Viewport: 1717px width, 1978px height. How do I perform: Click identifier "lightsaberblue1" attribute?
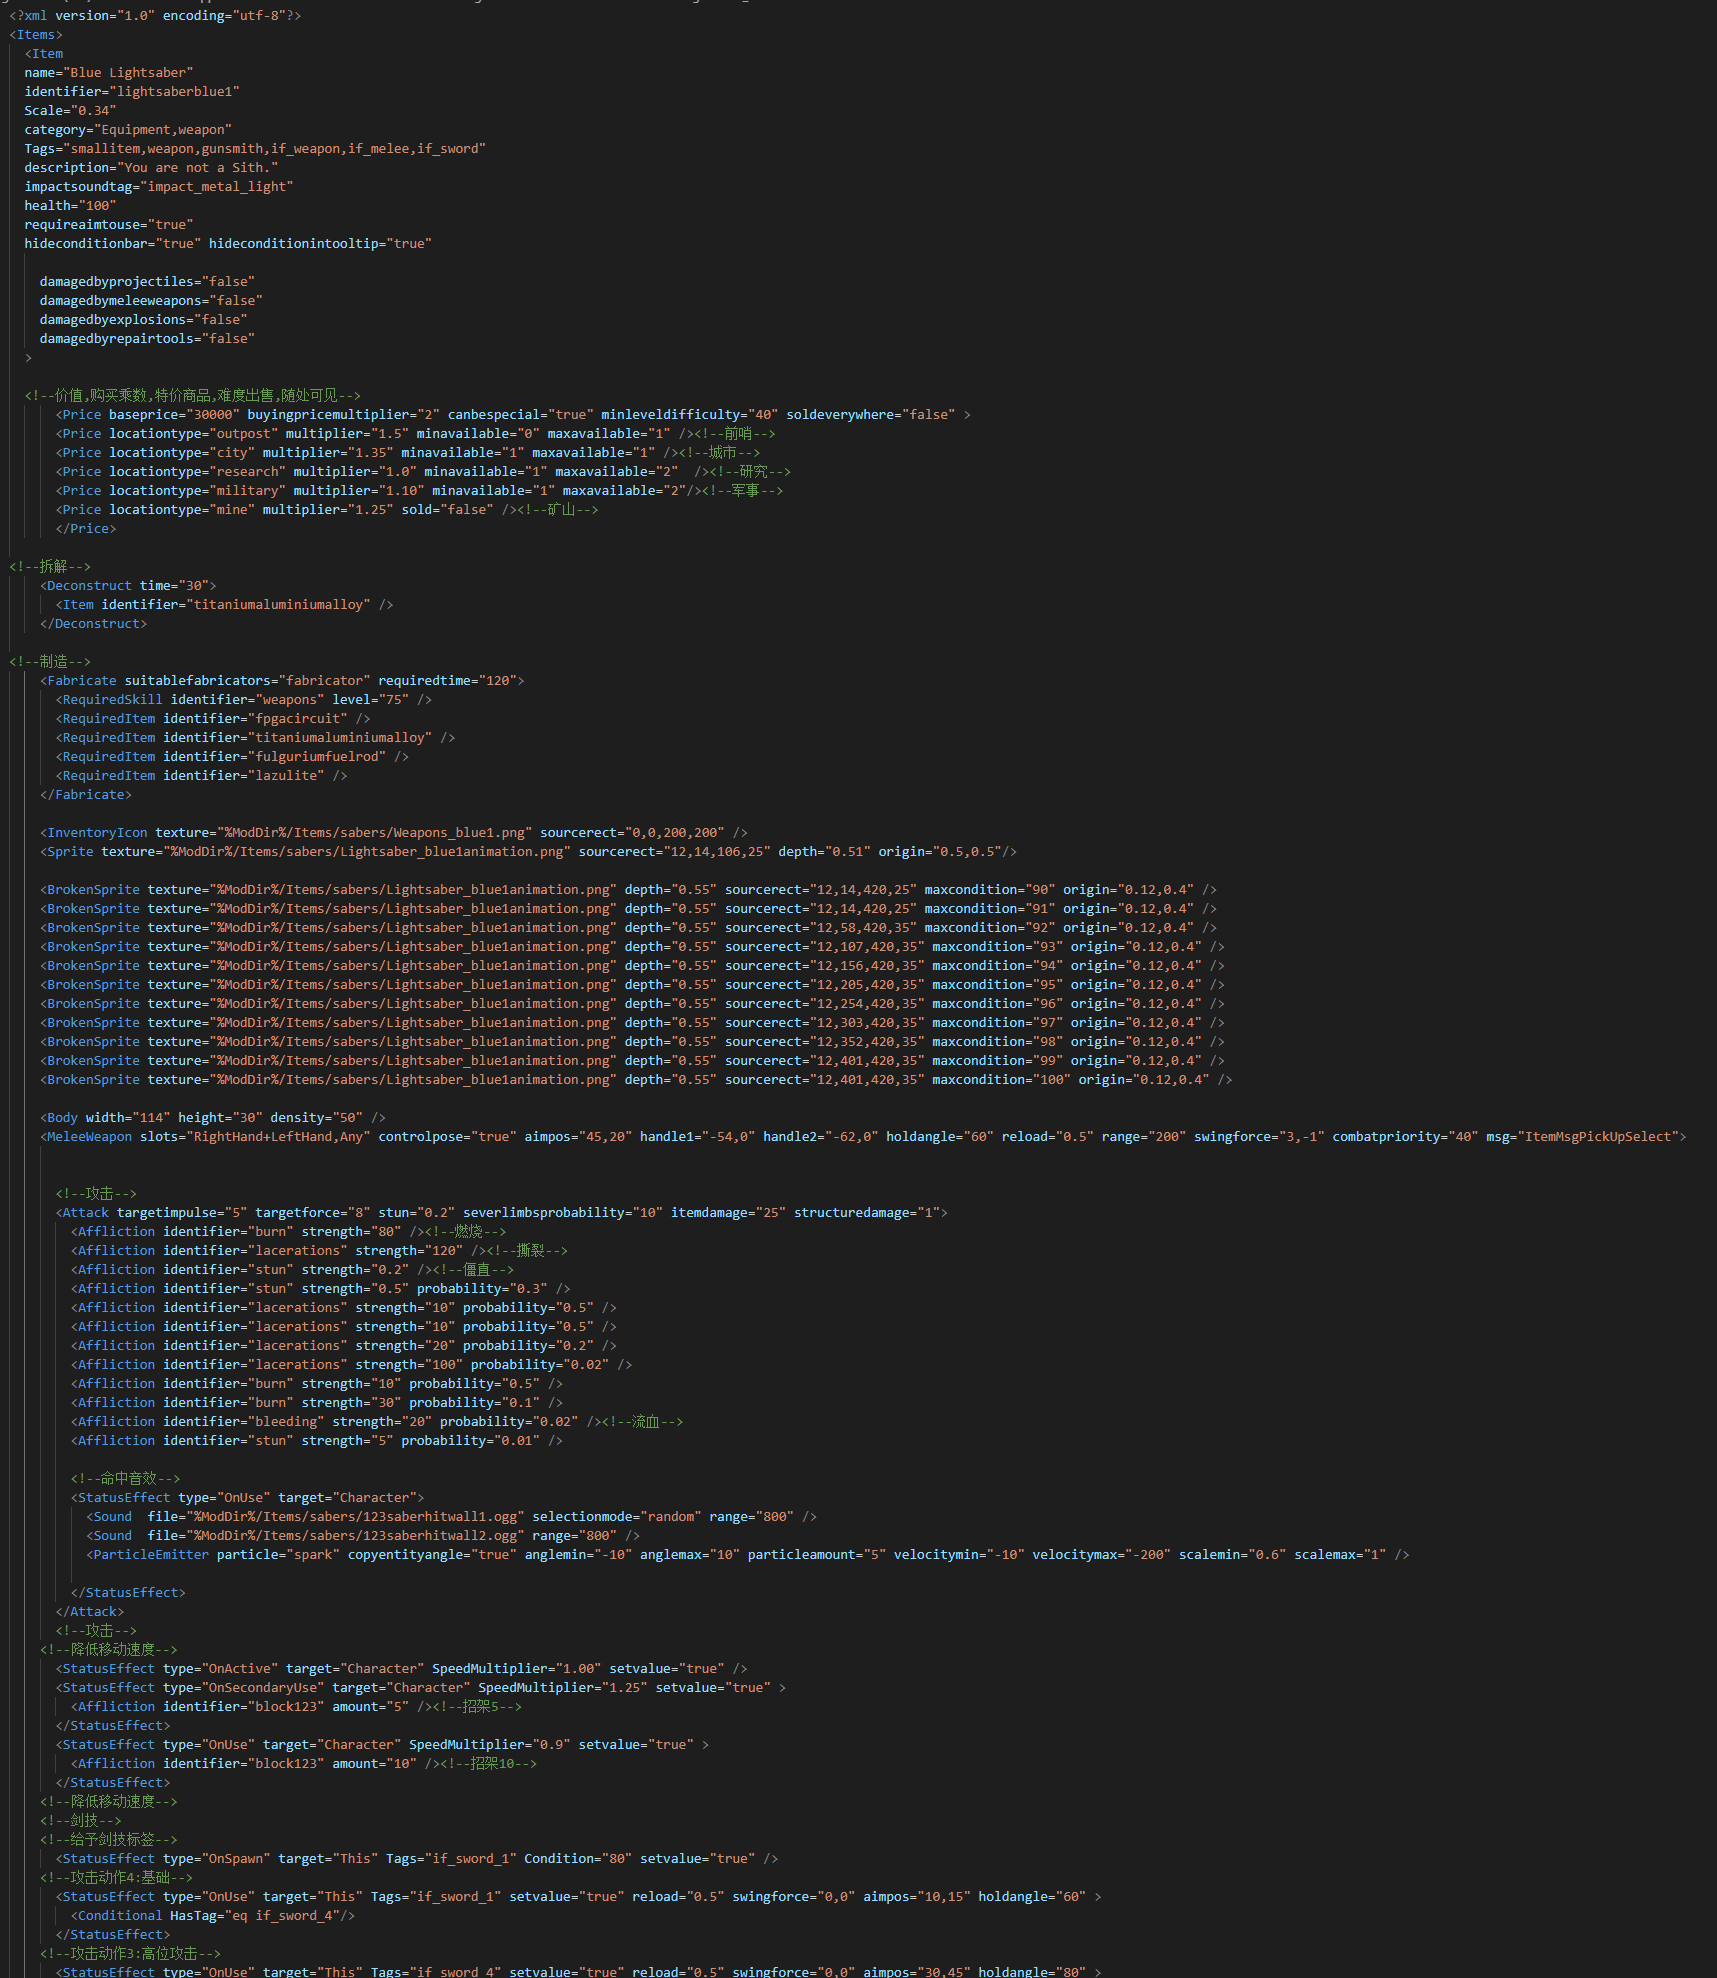point(132,92)
